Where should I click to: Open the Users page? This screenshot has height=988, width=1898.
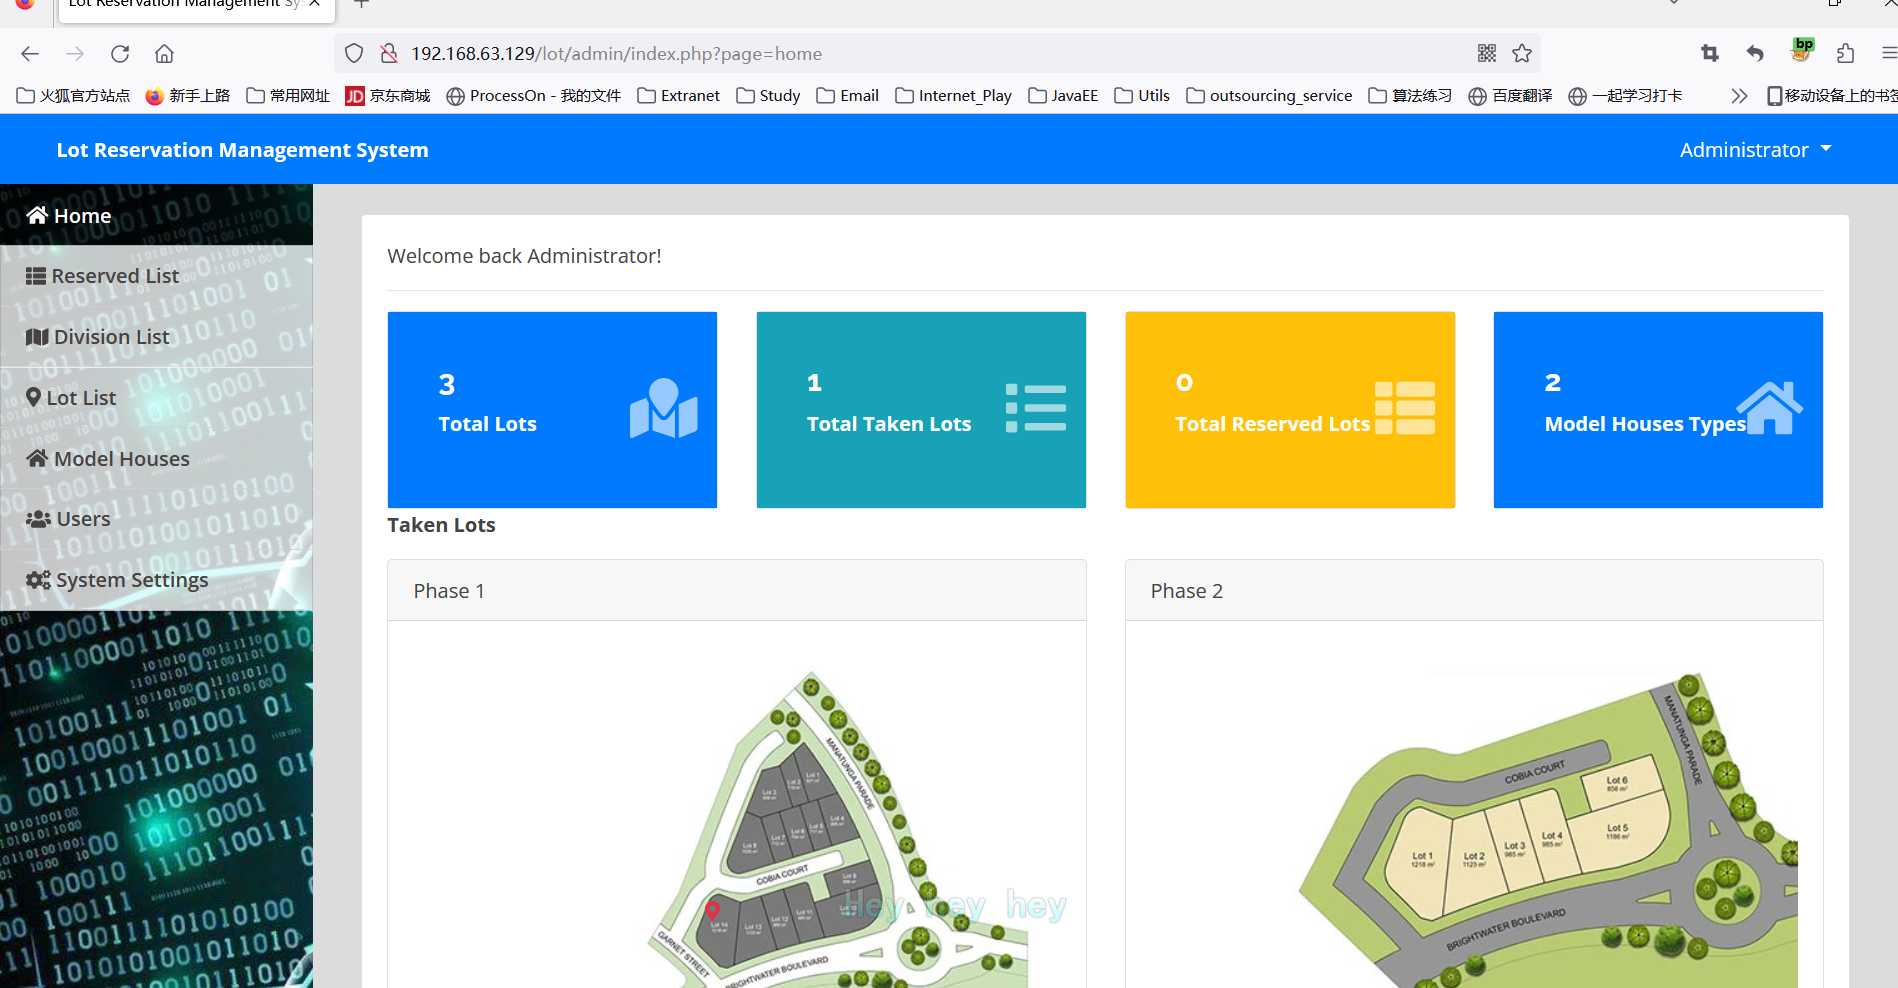point(156,519)
